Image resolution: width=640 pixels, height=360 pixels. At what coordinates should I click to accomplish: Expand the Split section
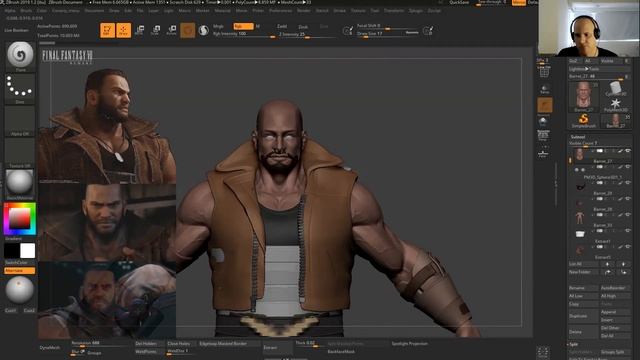coord(574,344)
